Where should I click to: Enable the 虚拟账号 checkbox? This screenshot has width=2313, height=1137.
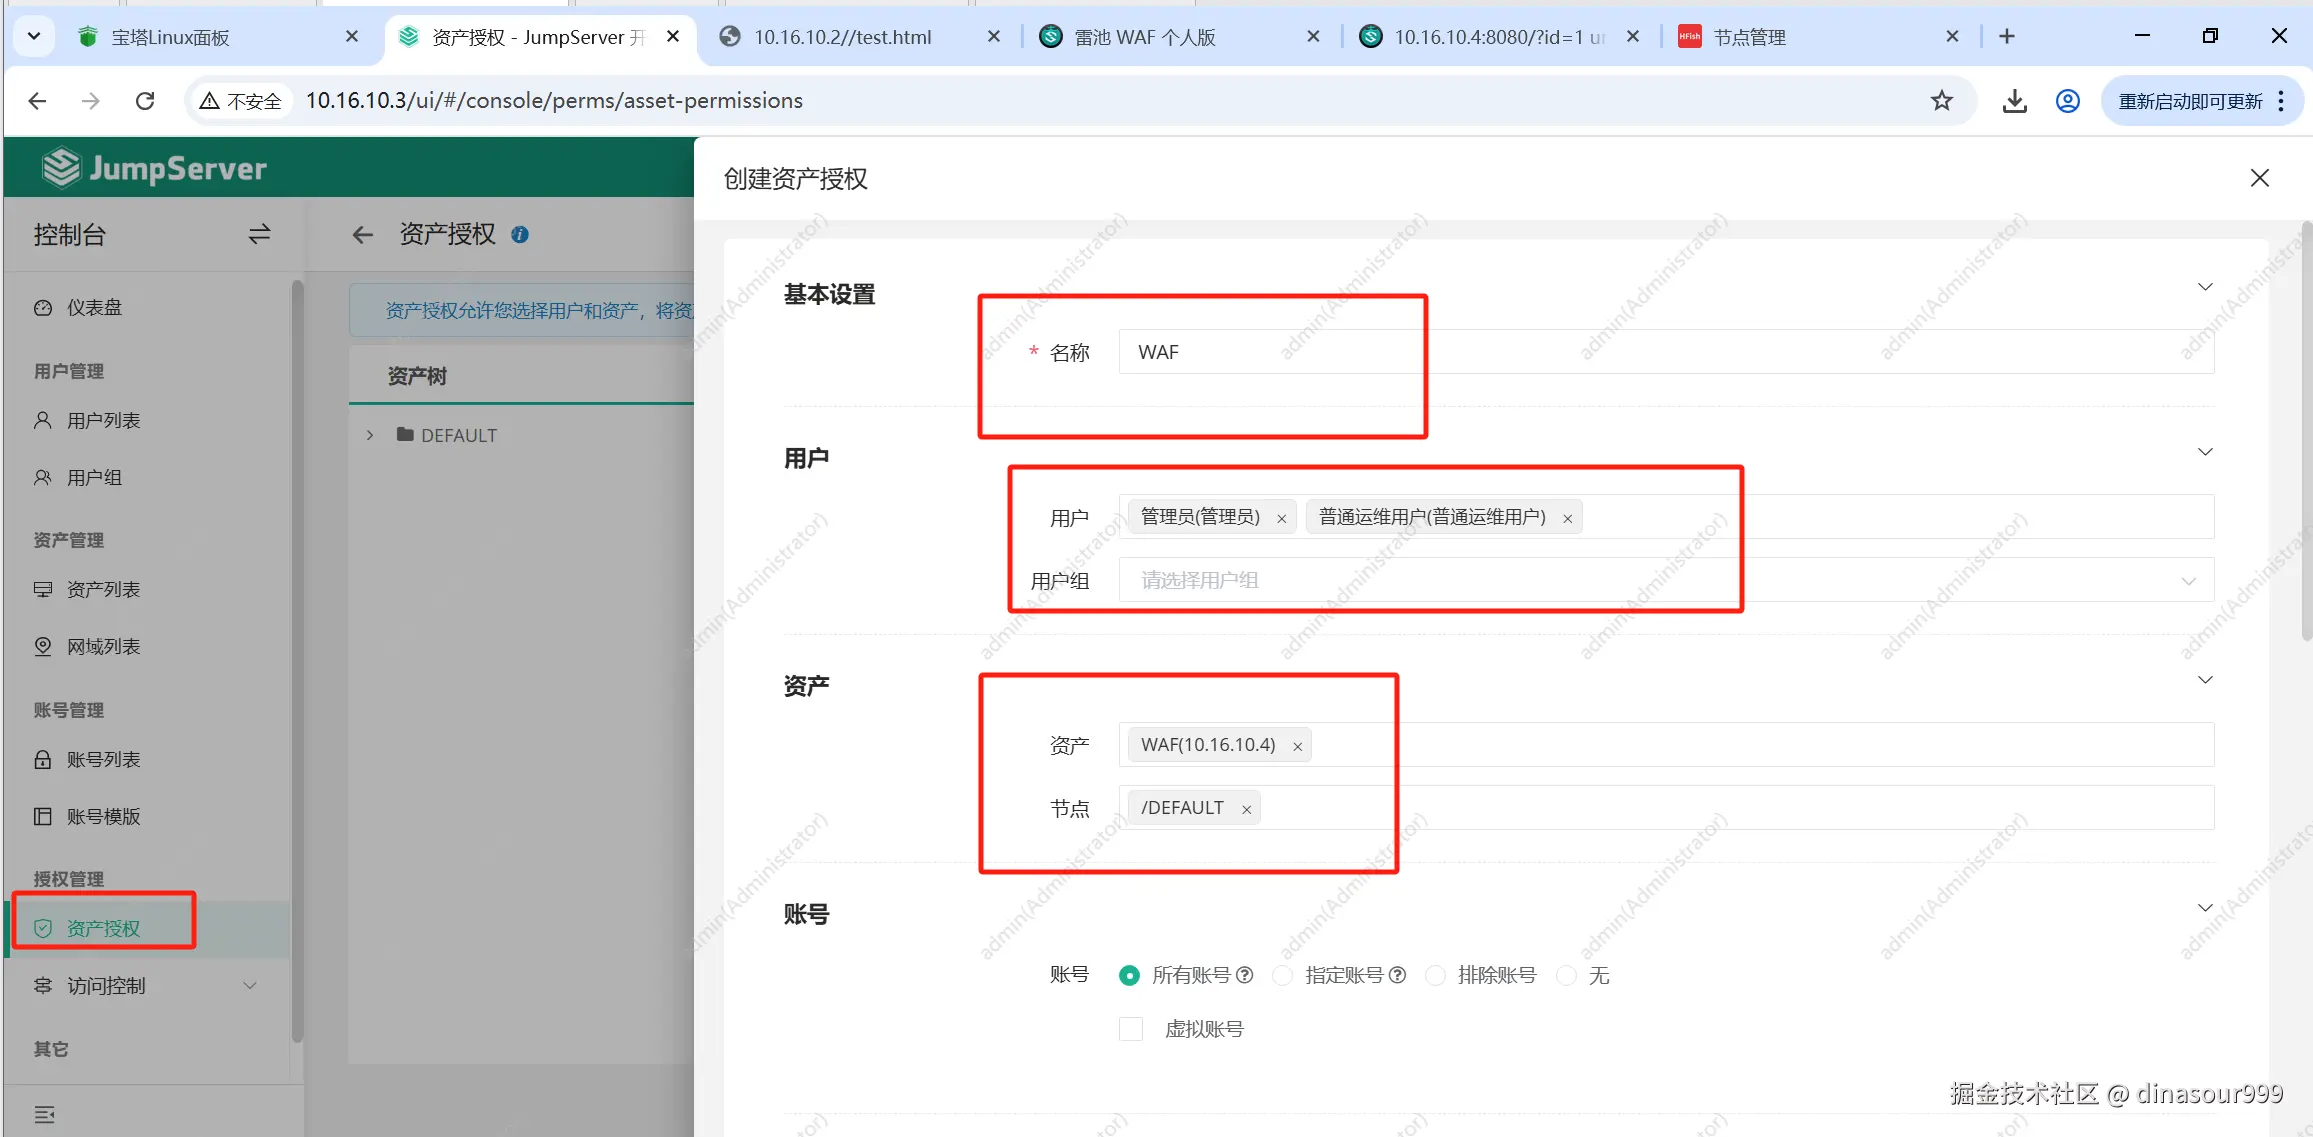1131,1029
